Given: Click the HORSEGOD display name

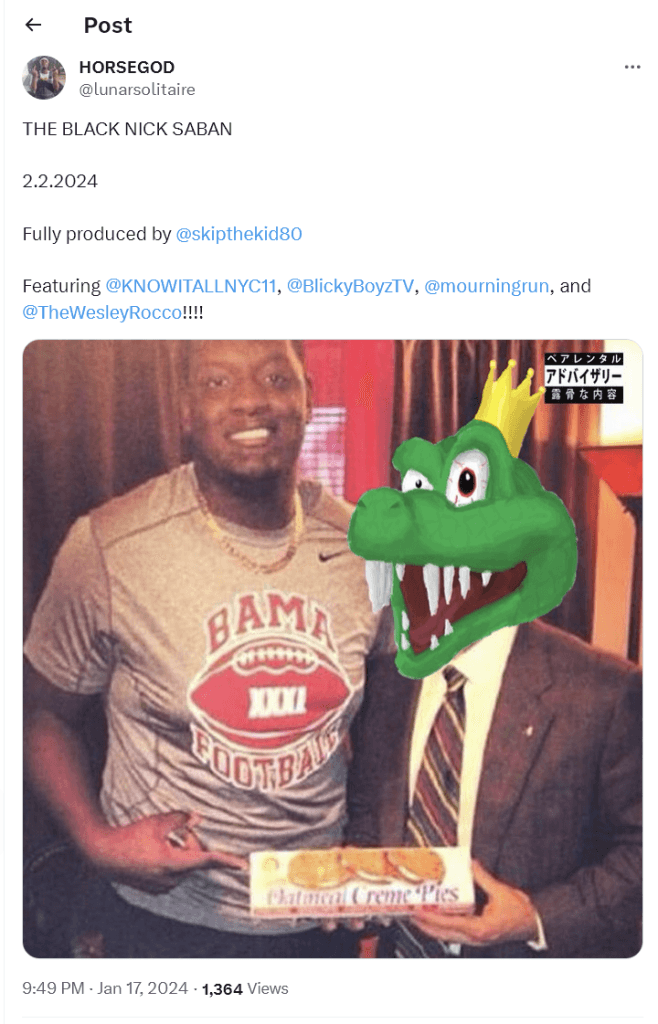Looking at the screenshot, I should [127, 67].
